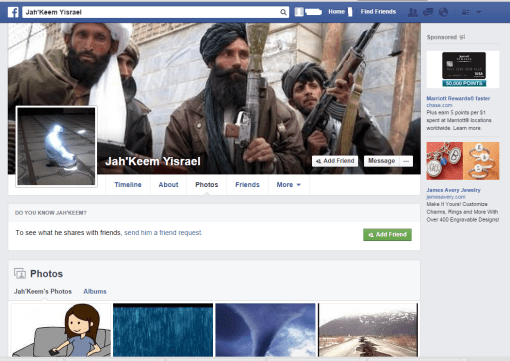Click the user avatar in top bar
The width and height of the screenshot is (510, 361).
point(299,12)
